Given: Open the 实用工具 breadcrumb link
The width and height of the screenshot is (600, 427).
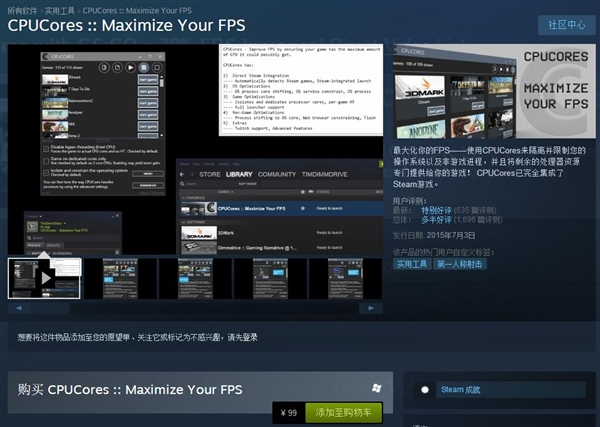Looking at the screenshot, I should tap(71, 7).
